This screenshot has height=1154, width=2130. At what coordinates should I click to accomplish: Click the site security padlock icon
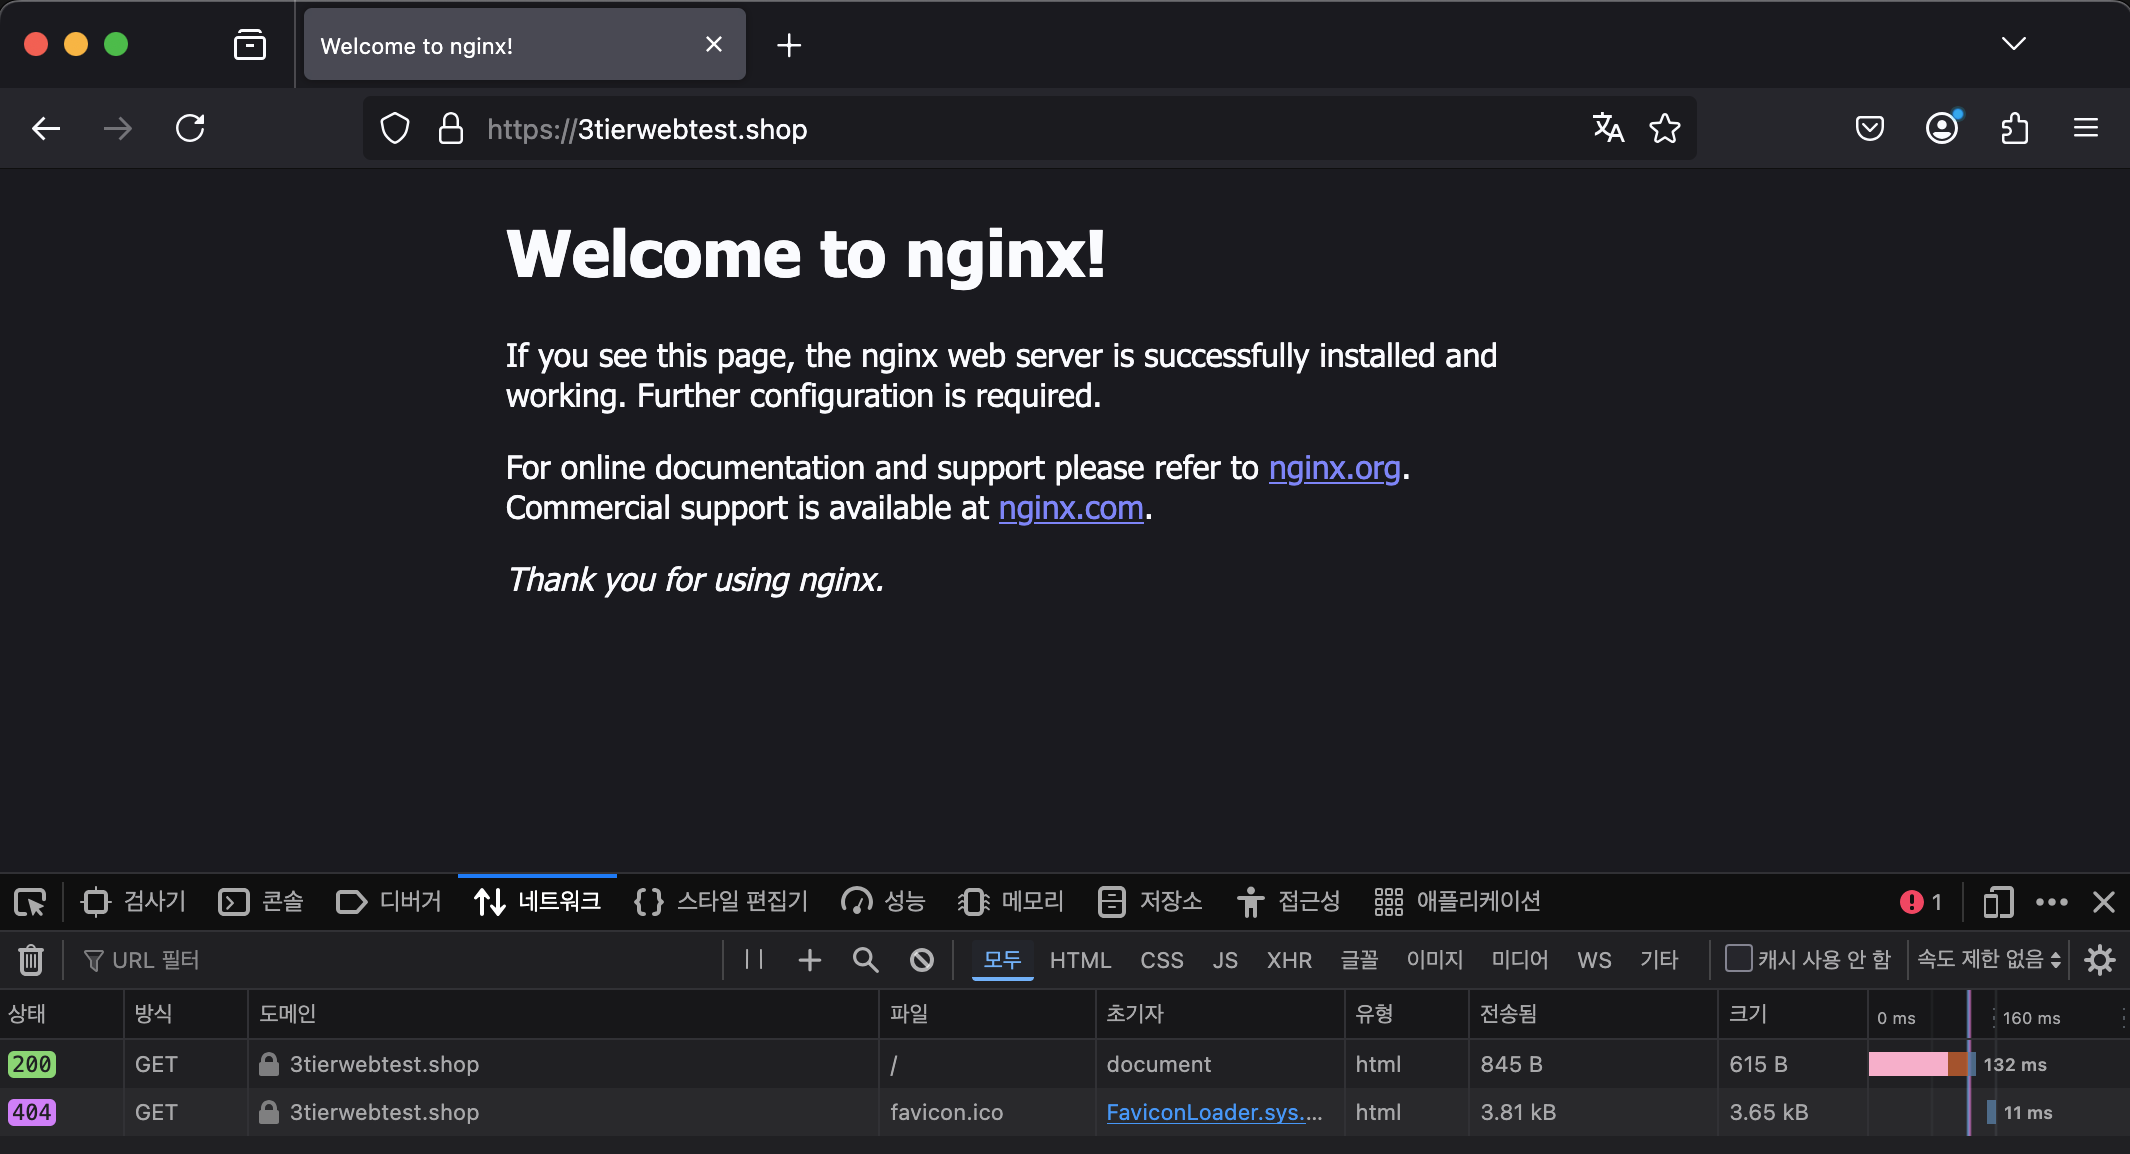click(451, 128)
